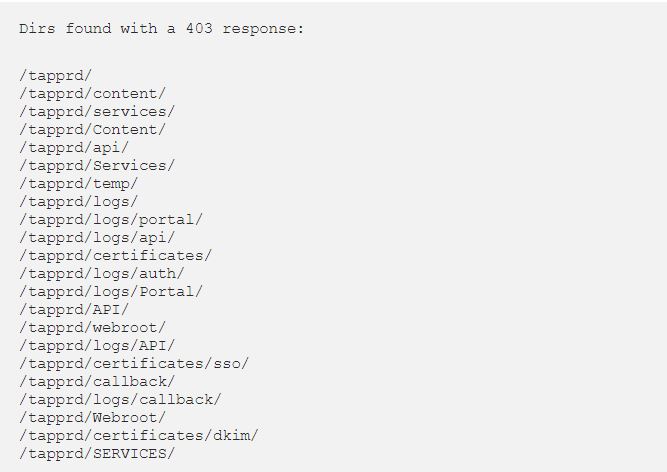The image size is (667, 472).
Task: Click the /tapprd/logs/api/ lowercase entry
Action: [97, 238]
